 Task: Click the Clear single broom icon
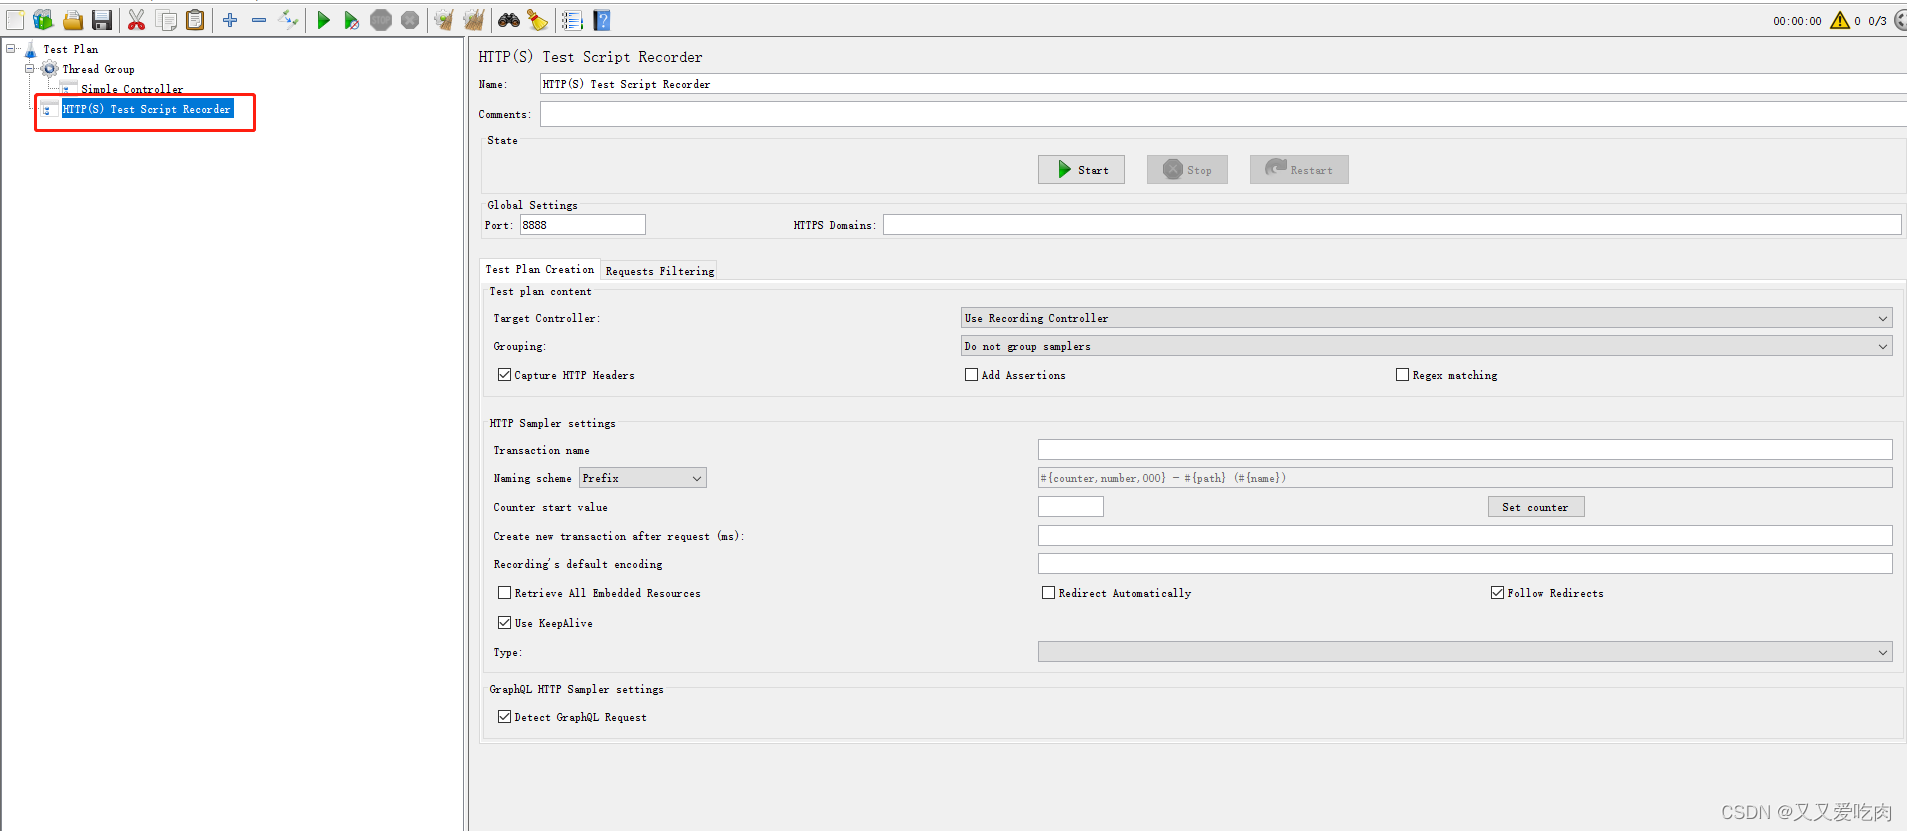click(x=444, y=20)
